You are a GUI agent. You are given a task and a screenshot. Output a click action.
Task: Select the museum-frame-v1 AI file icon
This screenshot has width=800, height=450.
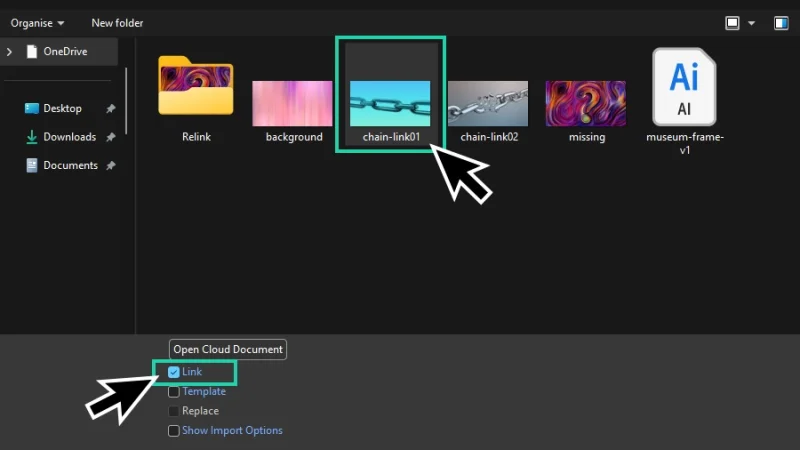coord(684,86)
